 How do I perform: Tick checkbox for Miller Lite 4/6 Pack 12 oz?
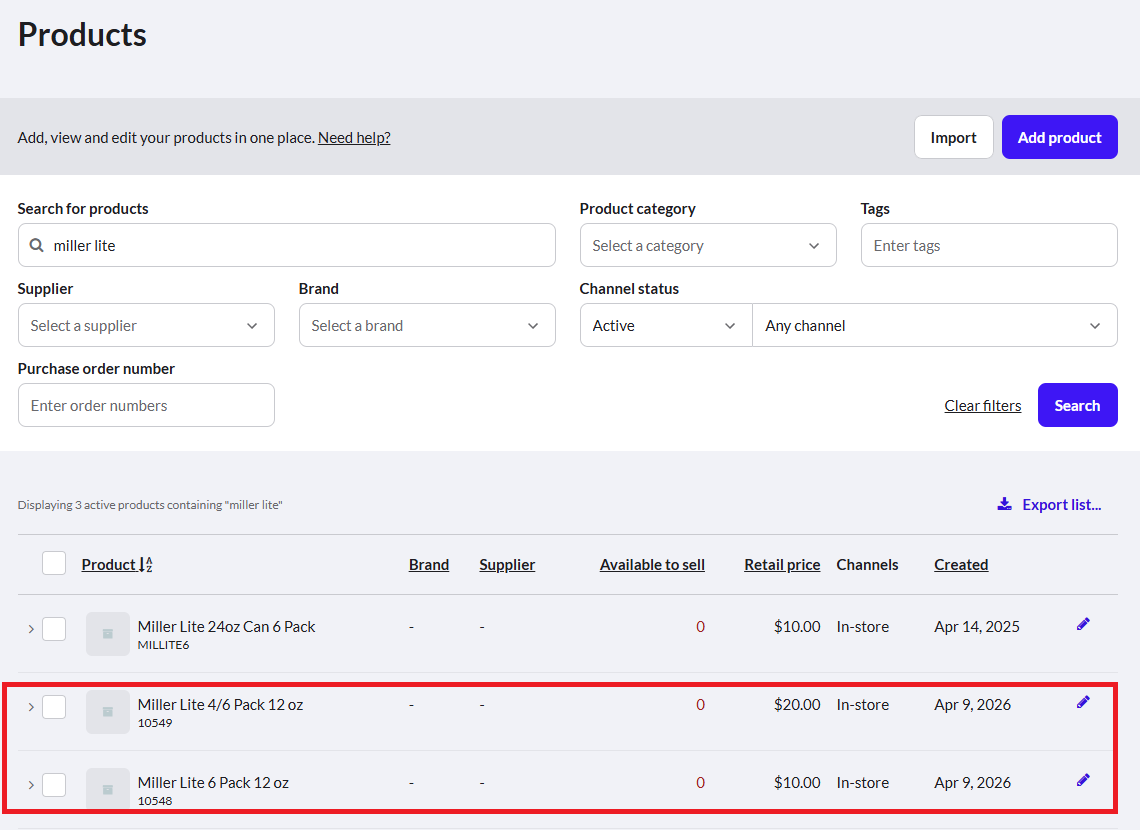54,706
